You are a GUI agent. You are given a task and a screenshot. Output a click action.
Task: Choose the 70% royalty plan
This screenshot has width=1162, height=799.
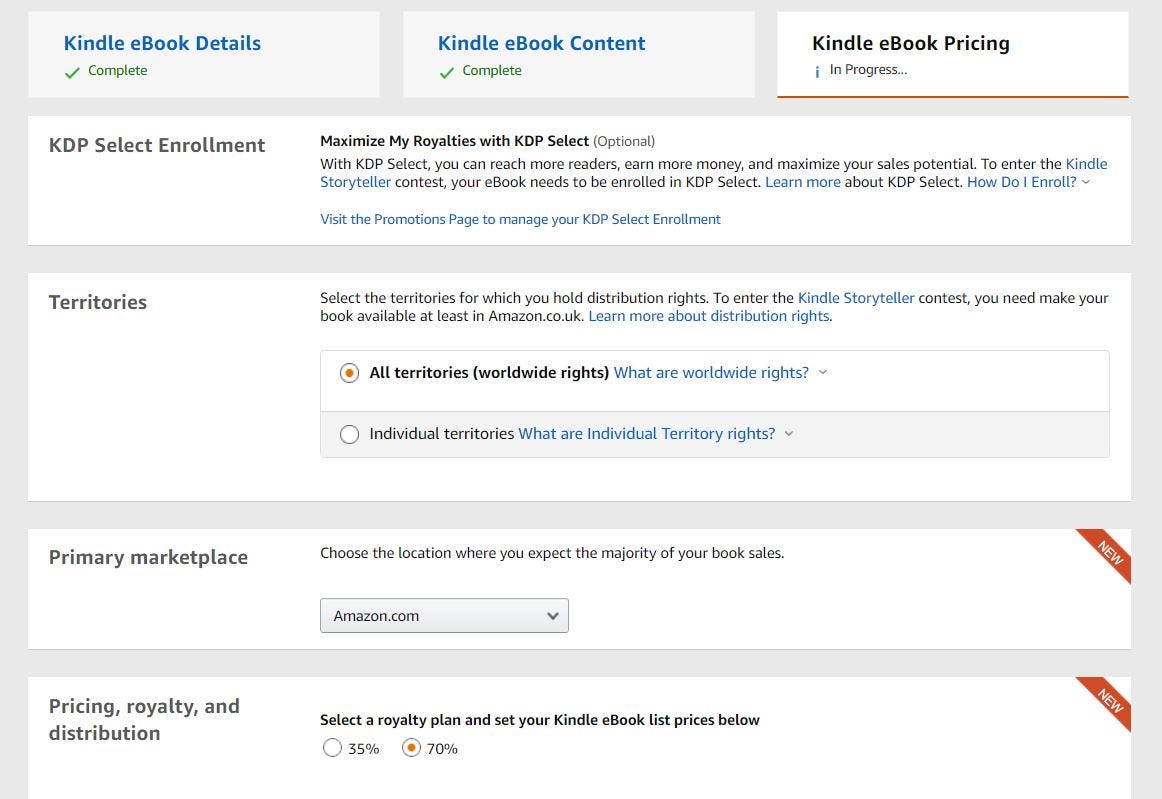(x=411, y=748)
